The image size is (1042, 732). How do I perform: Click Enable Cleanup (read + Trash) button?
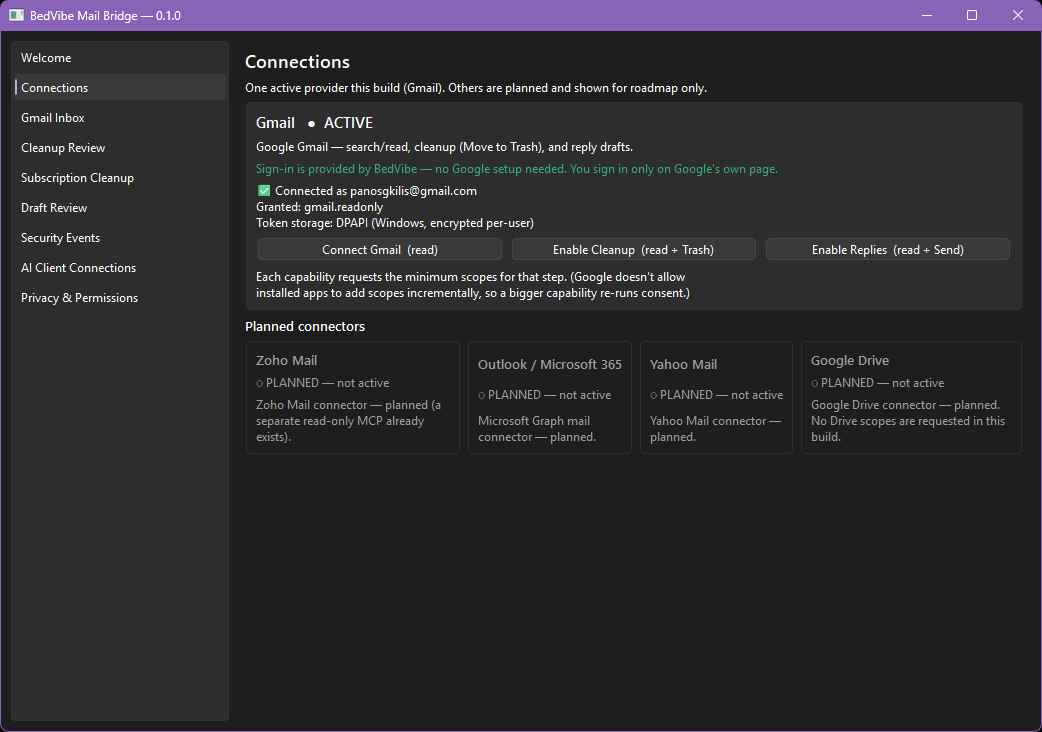[x=633, y=250]
